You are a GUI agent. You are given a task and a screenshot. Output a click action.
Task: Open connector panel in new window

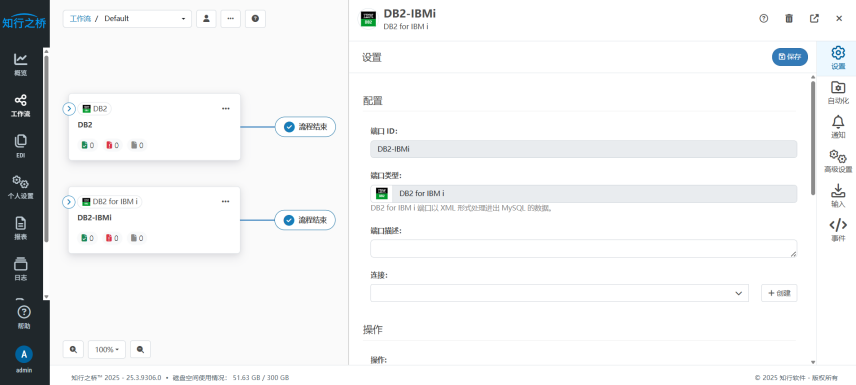814,19
